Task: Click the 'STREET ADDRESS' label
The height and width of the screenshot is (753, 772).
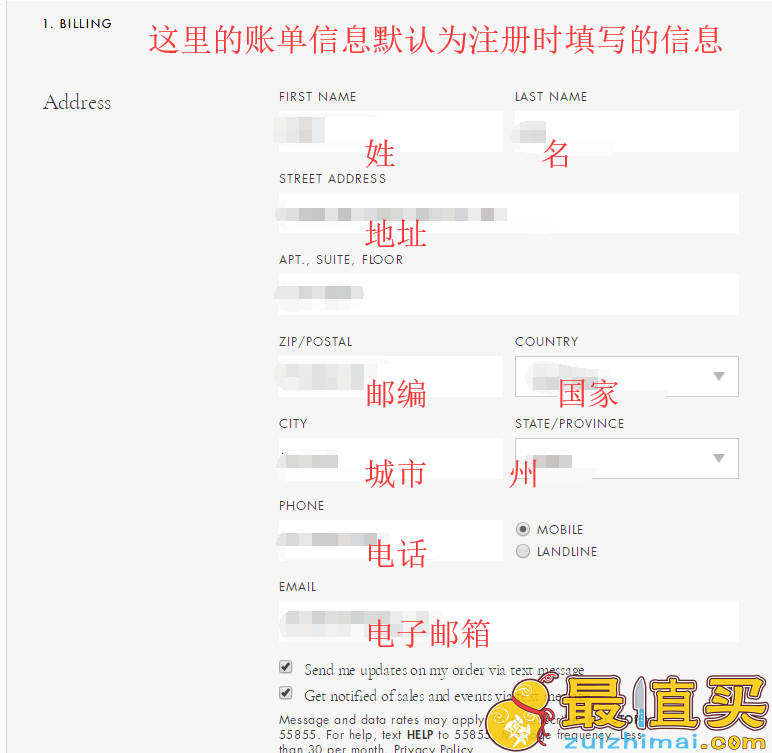Action: (x=332, y=178)
